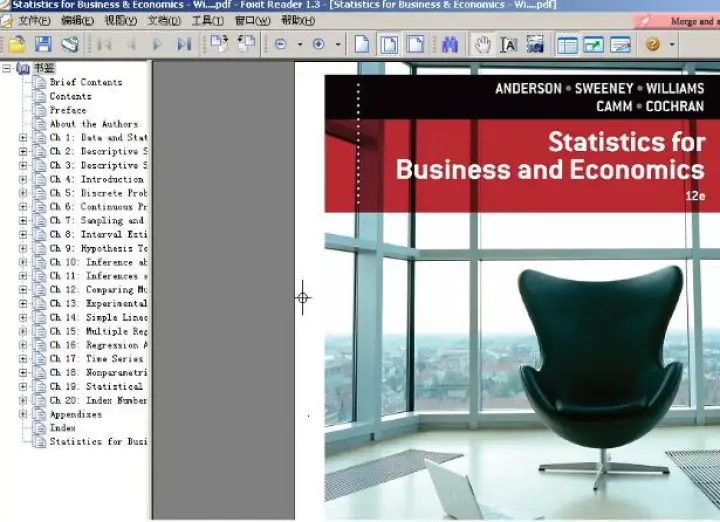
Task: Open the 帮助(H) menu
Action: (x=298, y=21)
